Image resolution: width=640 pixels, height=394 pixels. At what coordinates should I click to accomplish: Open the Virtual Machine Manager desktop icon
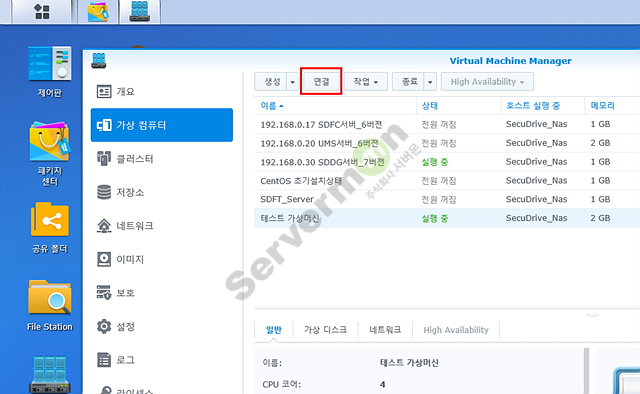click(49, 374)
